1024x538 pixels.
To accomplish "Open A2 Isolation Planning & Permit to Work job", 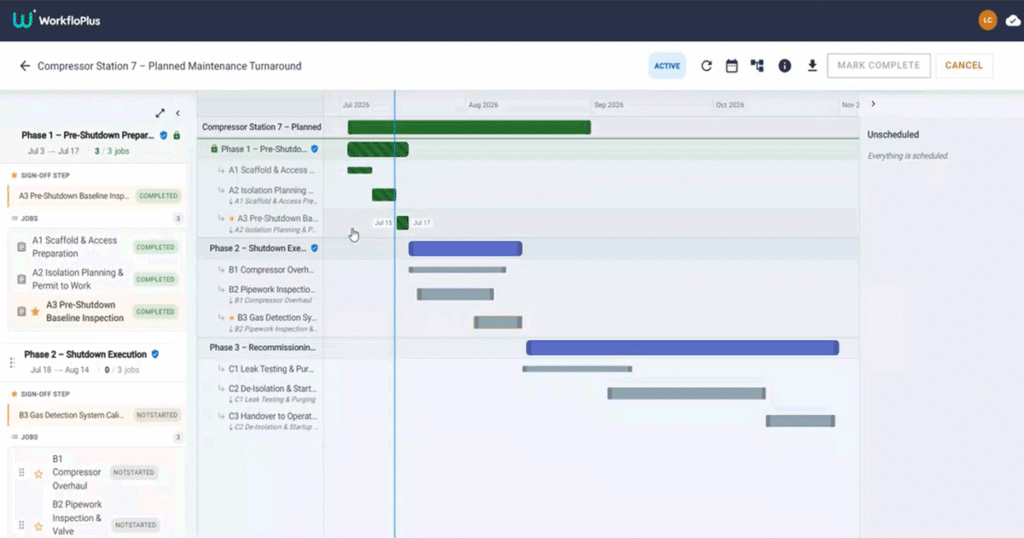I will point(96,279).
